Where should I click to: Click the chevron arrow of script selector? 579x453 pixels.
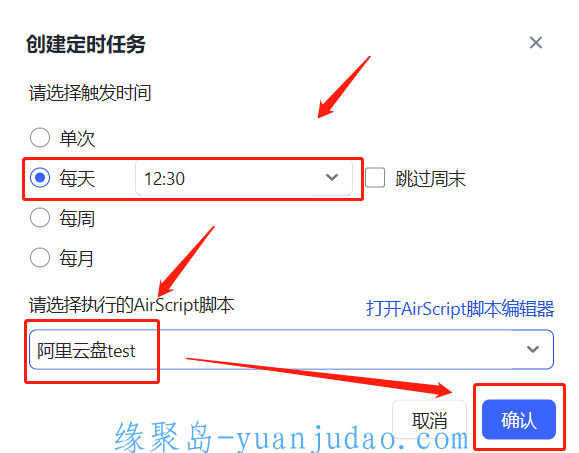(x=532, y=349)
